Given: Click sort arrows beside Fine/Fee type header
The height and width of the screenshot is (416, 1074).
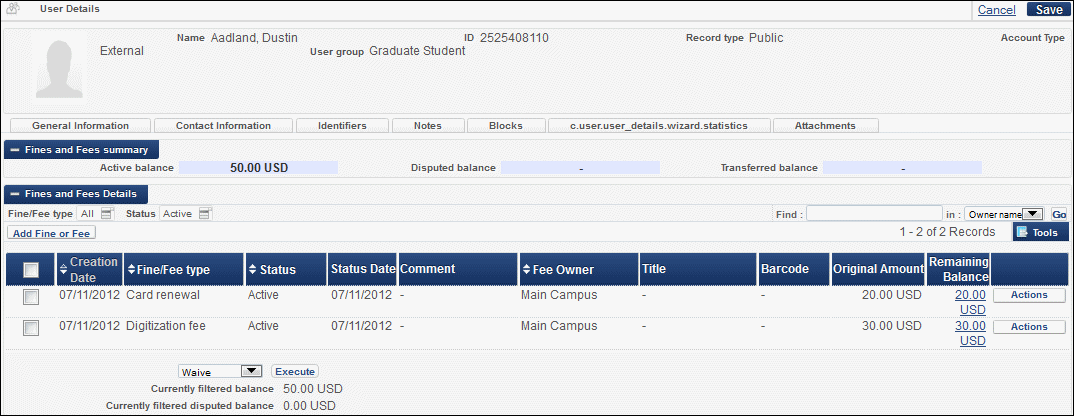Looking at the screenshot, I should [x=131, y=270].
